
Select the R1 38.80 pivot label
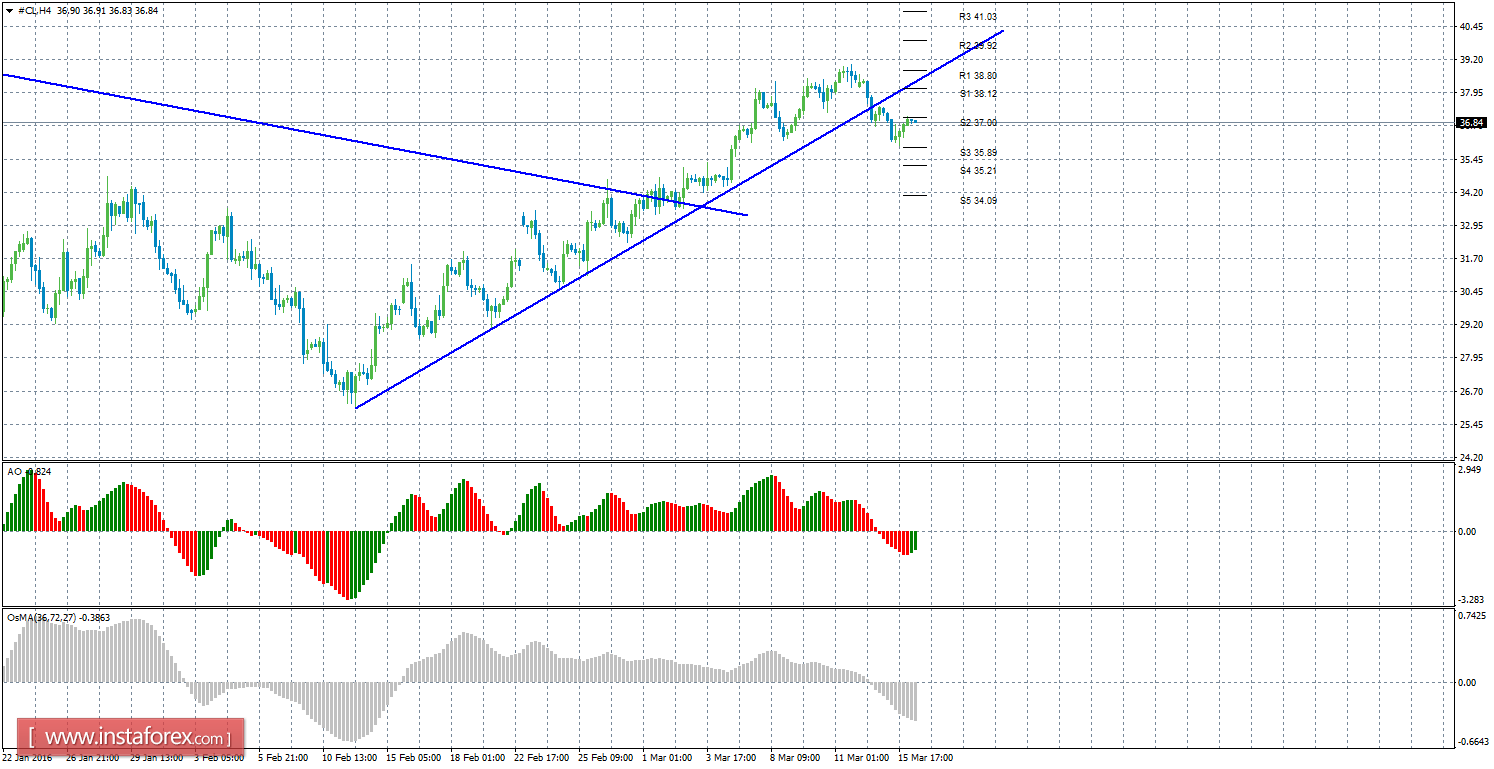tap(978, 76)
